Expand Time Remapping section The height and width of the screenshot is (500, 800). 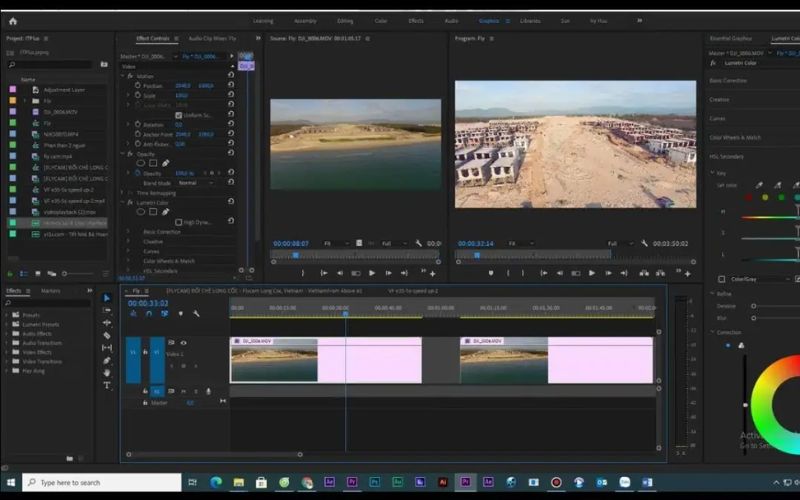[x=122, y=193]
